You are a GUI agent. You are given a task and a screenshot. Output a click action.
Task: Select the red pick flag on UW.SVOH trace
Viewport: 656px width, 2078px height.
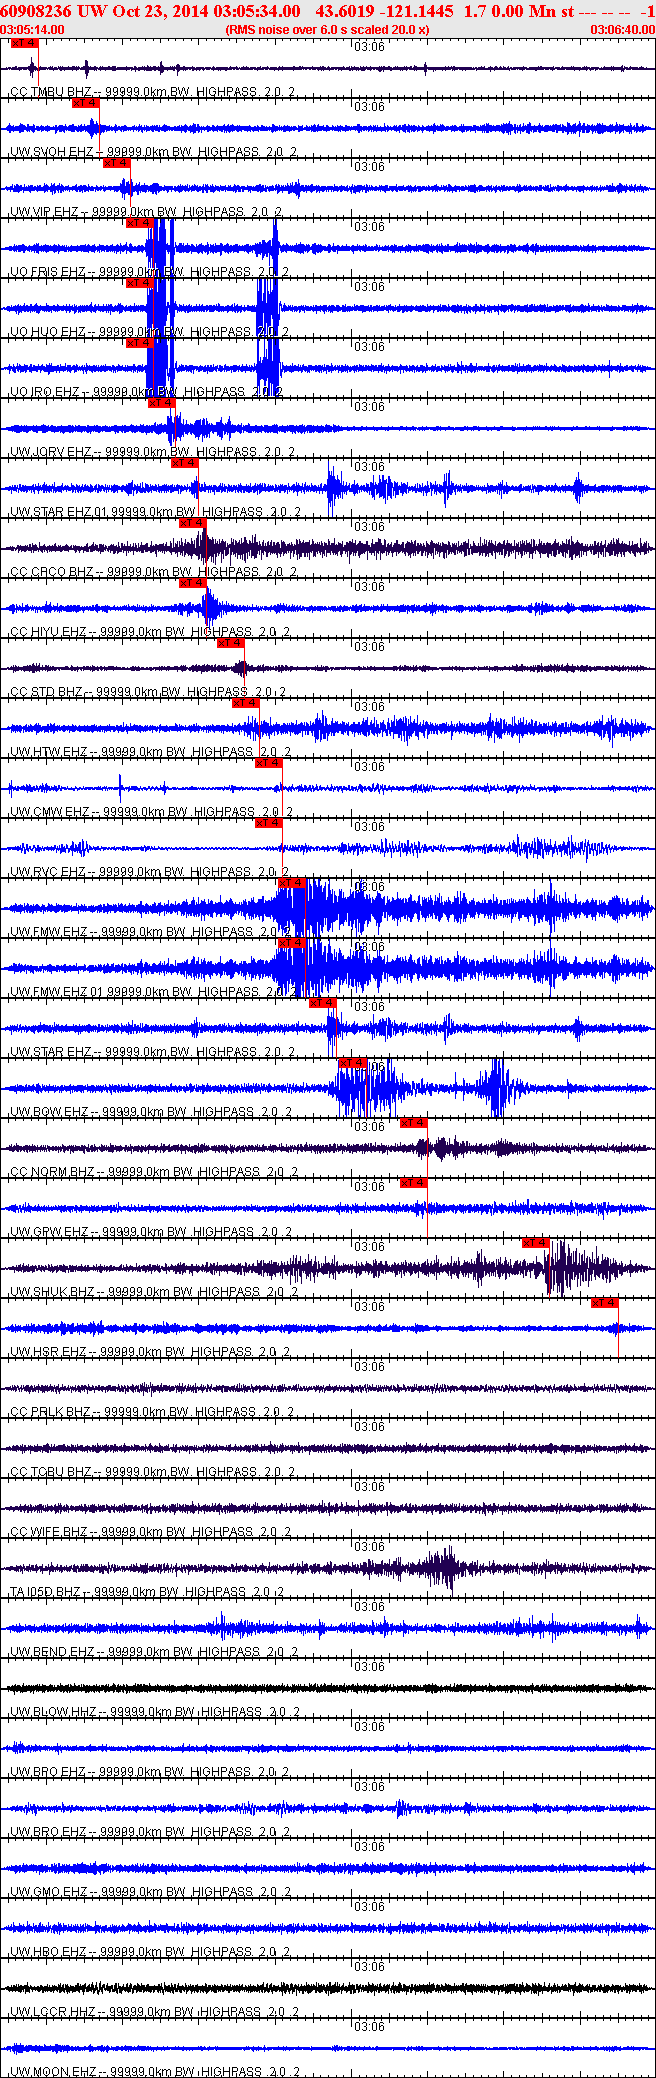pos(86,103)
